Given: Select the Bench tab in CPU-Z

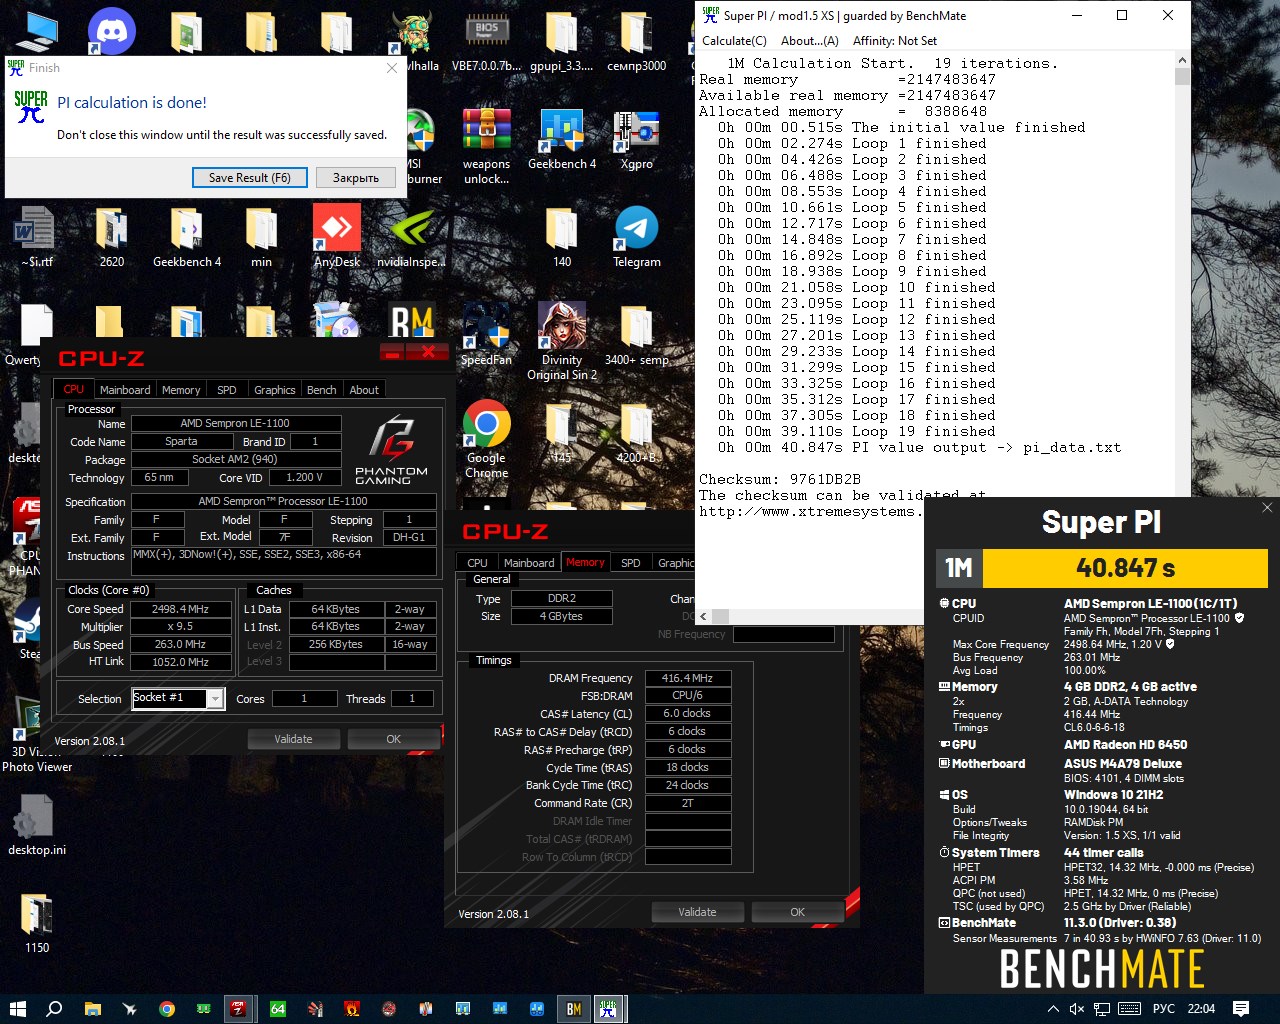Looking at the screenshot, I should coord(321,390).
